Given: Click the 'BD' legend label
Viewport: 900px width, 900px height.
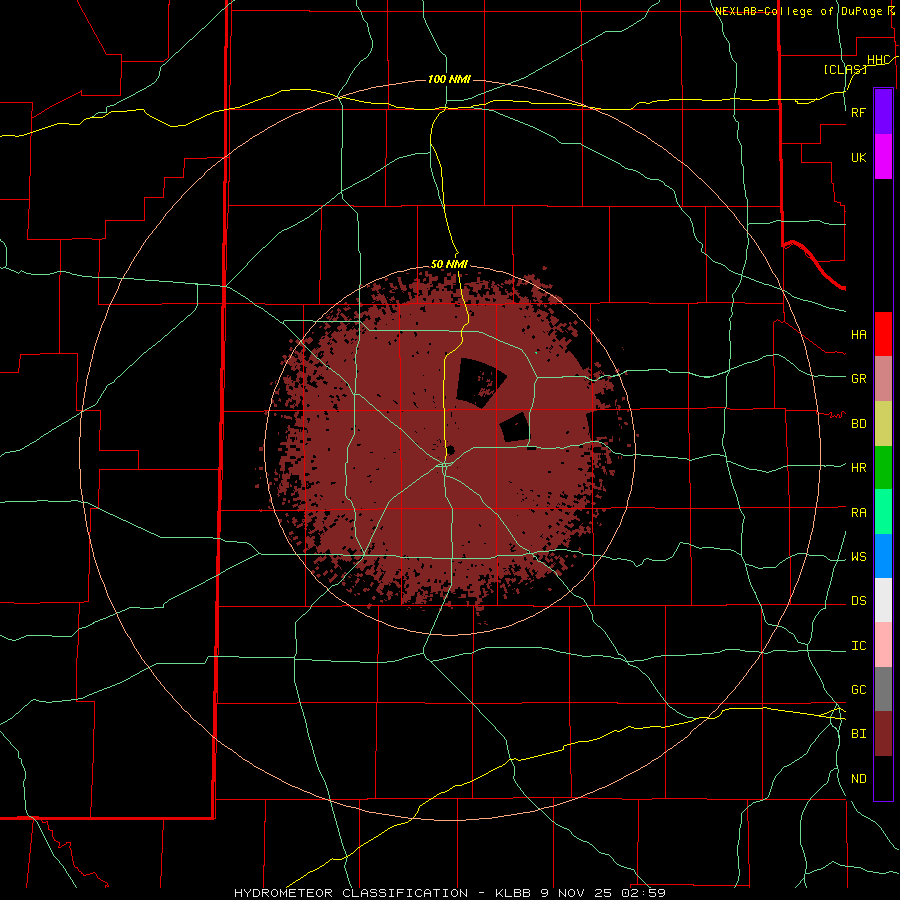Looking at the screenshot, I should (859, 424).
